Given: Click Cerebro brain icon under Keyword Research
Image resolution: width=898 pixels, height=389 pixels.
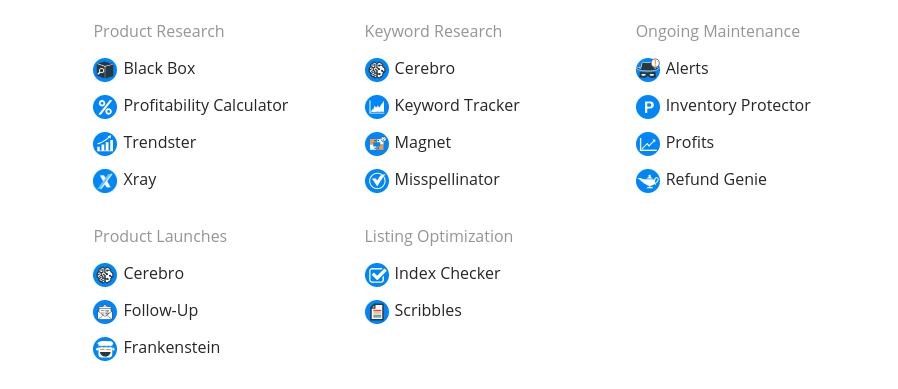Looking at the screenshot, I should pyautogui.click(x=376, y=70).
